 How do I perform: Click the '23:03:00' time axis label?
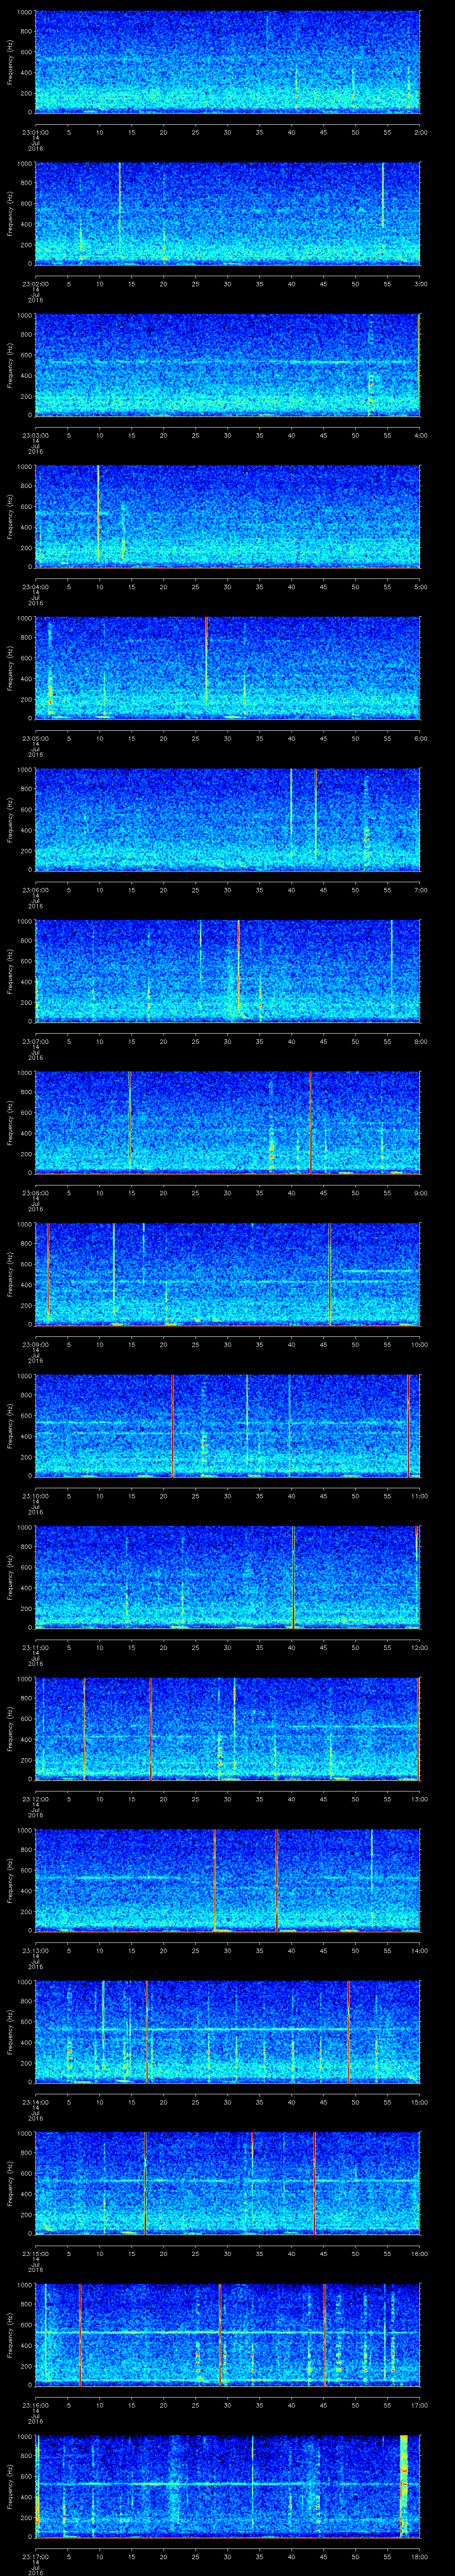click(x=36, y=435)
